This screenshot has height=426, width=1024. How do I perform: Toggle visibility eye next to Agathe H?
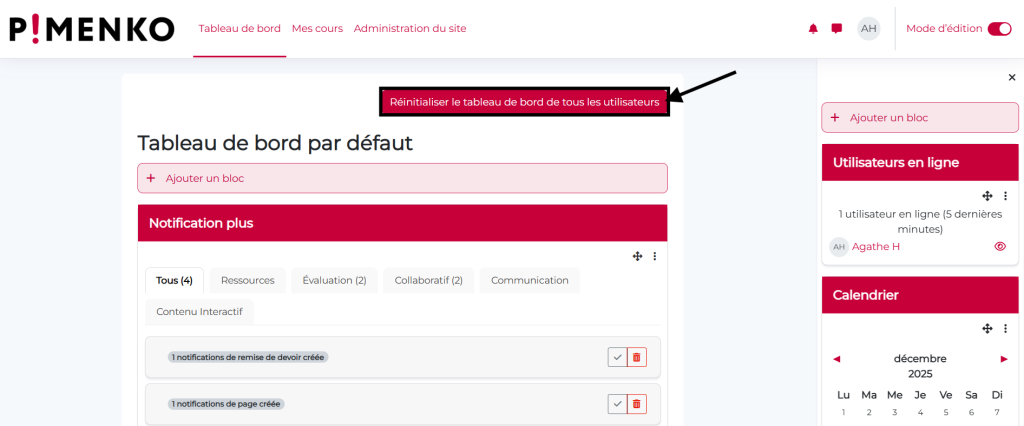[x=1000, y=246]
